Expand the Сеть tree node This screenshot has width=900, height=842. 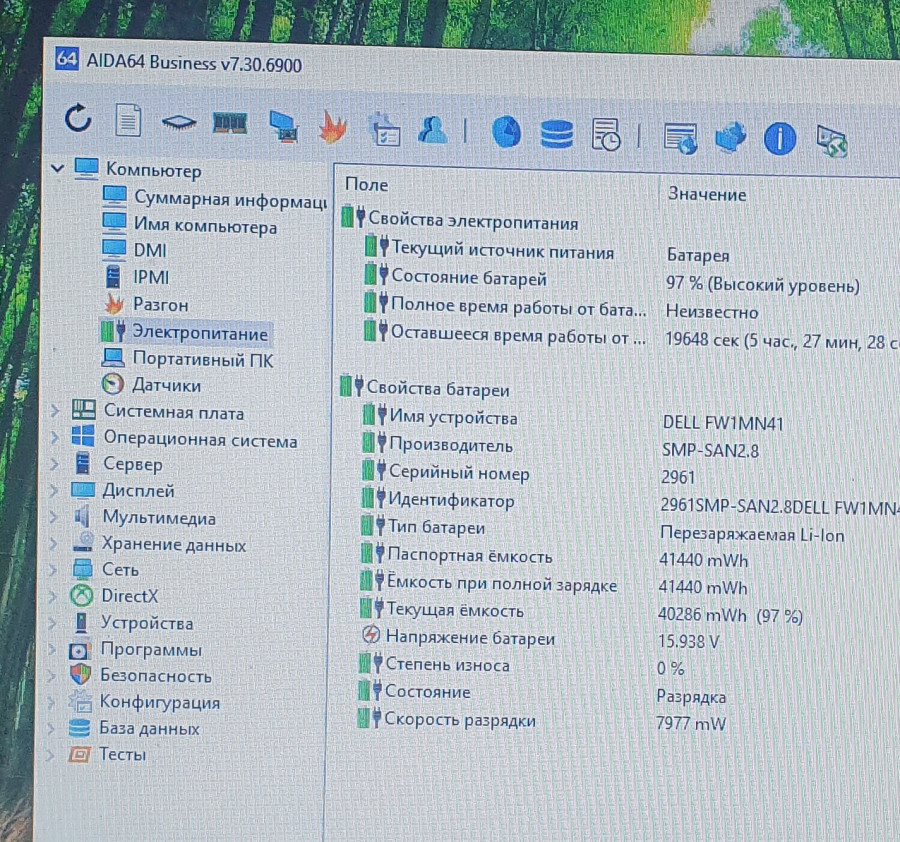click(53, 569)
